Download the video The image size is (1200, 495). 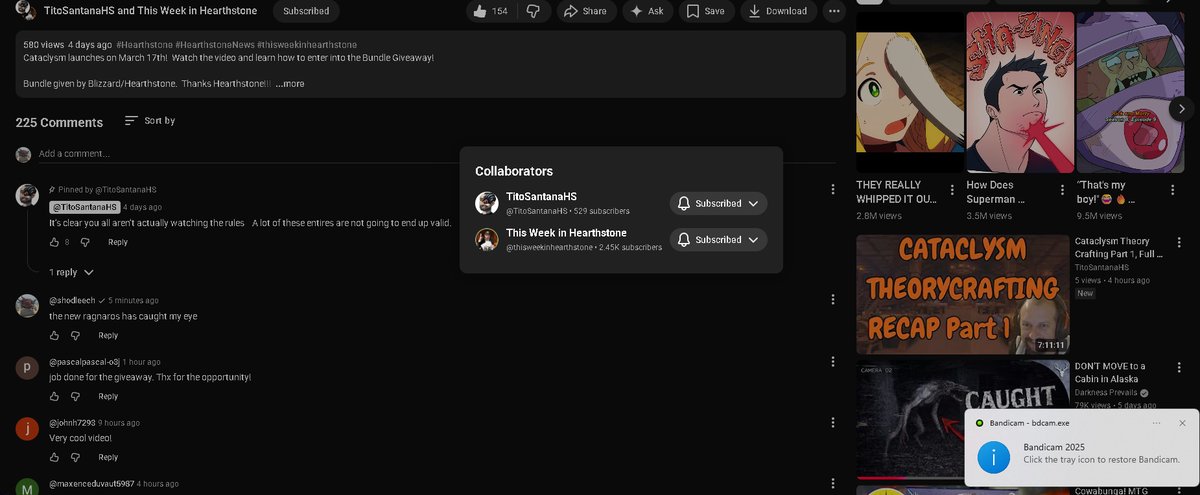(x=778, y=11)
